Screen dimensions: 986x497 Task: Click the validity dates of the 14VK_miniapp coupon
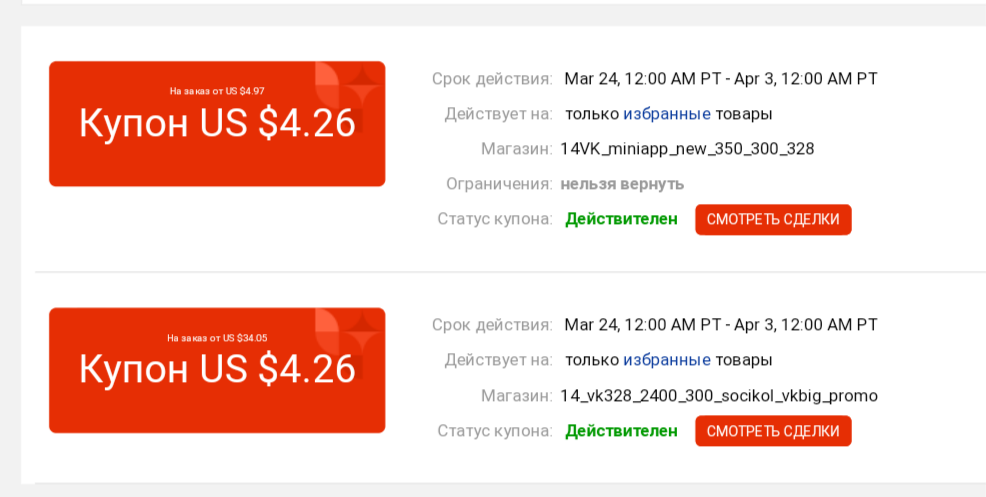coord(721,79)
